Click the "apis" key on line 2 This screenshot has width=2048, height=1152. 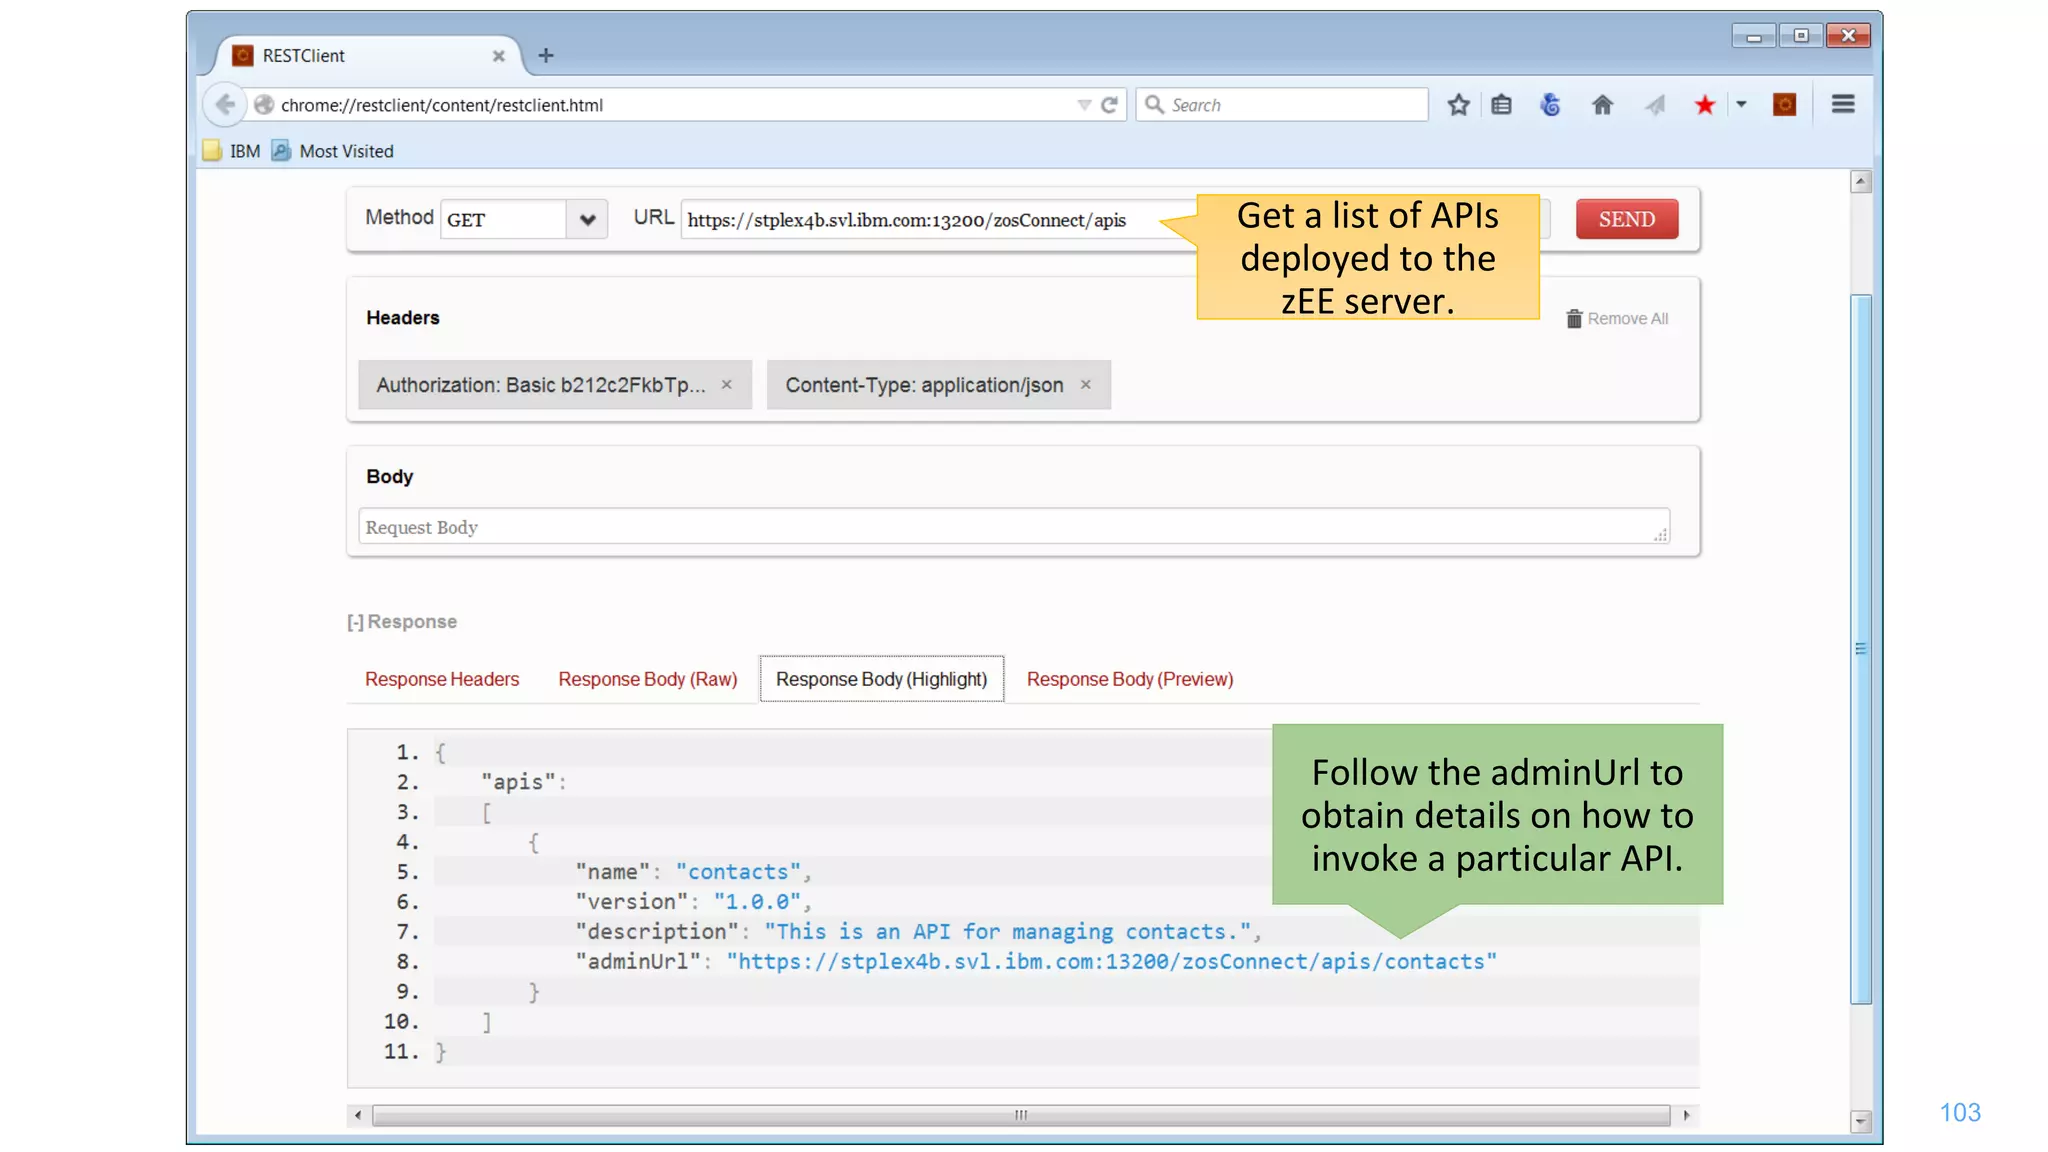[x=518, y=782]
